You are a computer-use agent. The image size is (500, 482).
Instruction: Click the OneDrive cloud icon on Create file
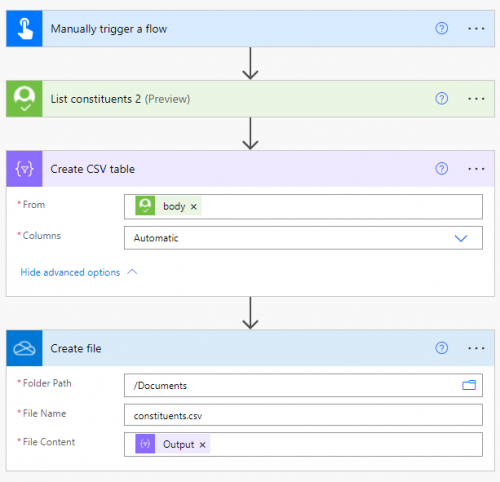click(x=24, y=348)
